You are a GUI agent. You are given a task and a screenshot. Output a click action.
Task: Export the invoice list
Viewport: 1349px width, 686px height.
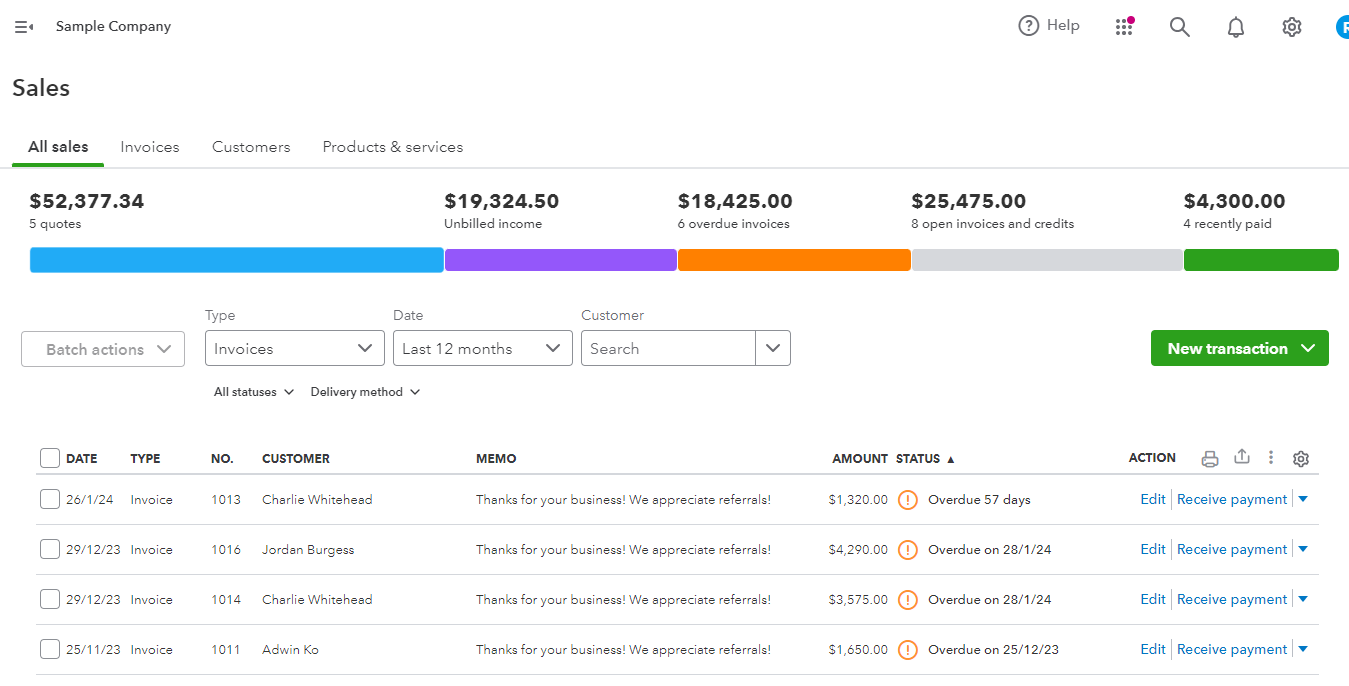[x=1242, y=458]
